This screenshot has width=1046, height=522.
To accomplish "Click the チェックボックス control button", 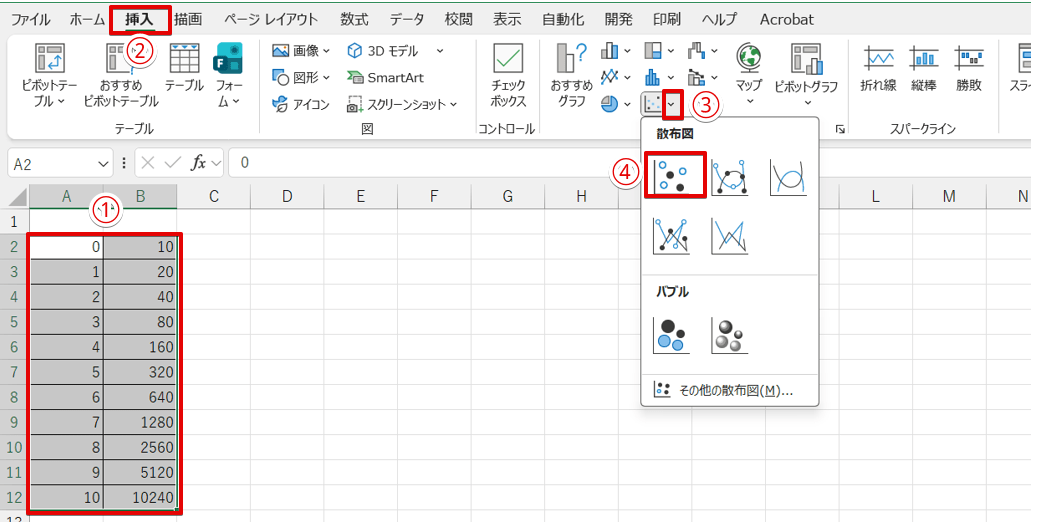I will [508, 76].
